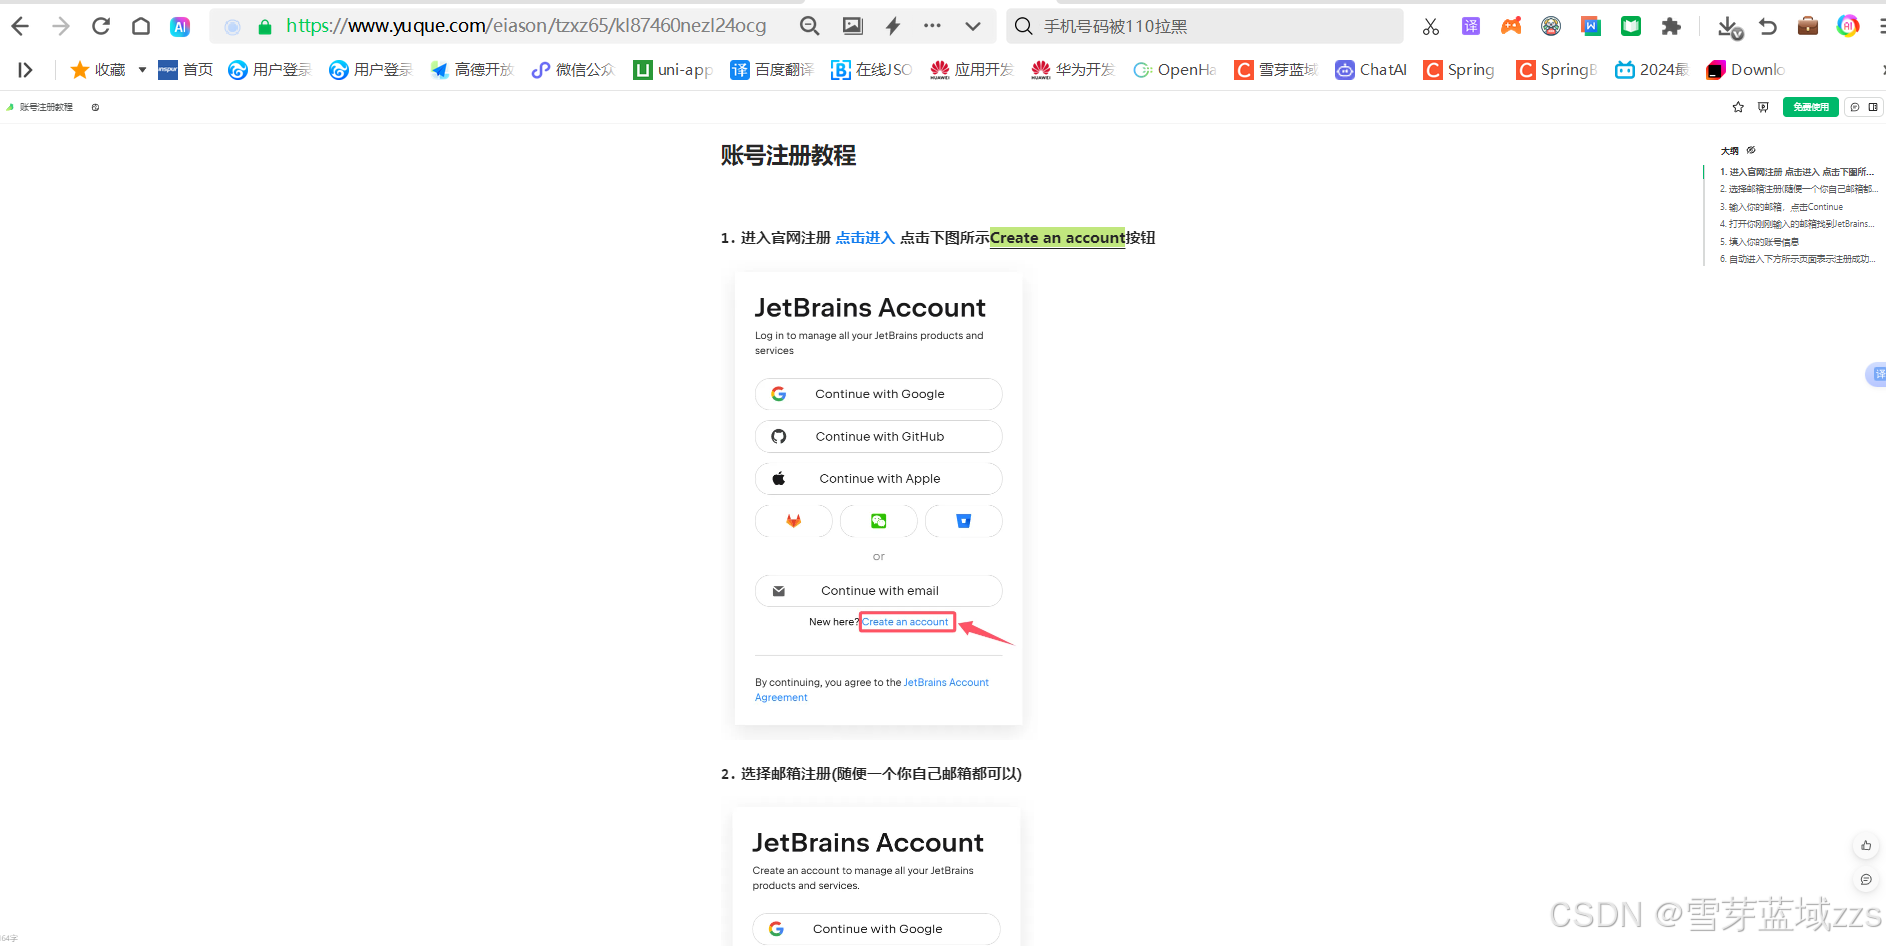Open the 首页 bookmark

[186, 69]
